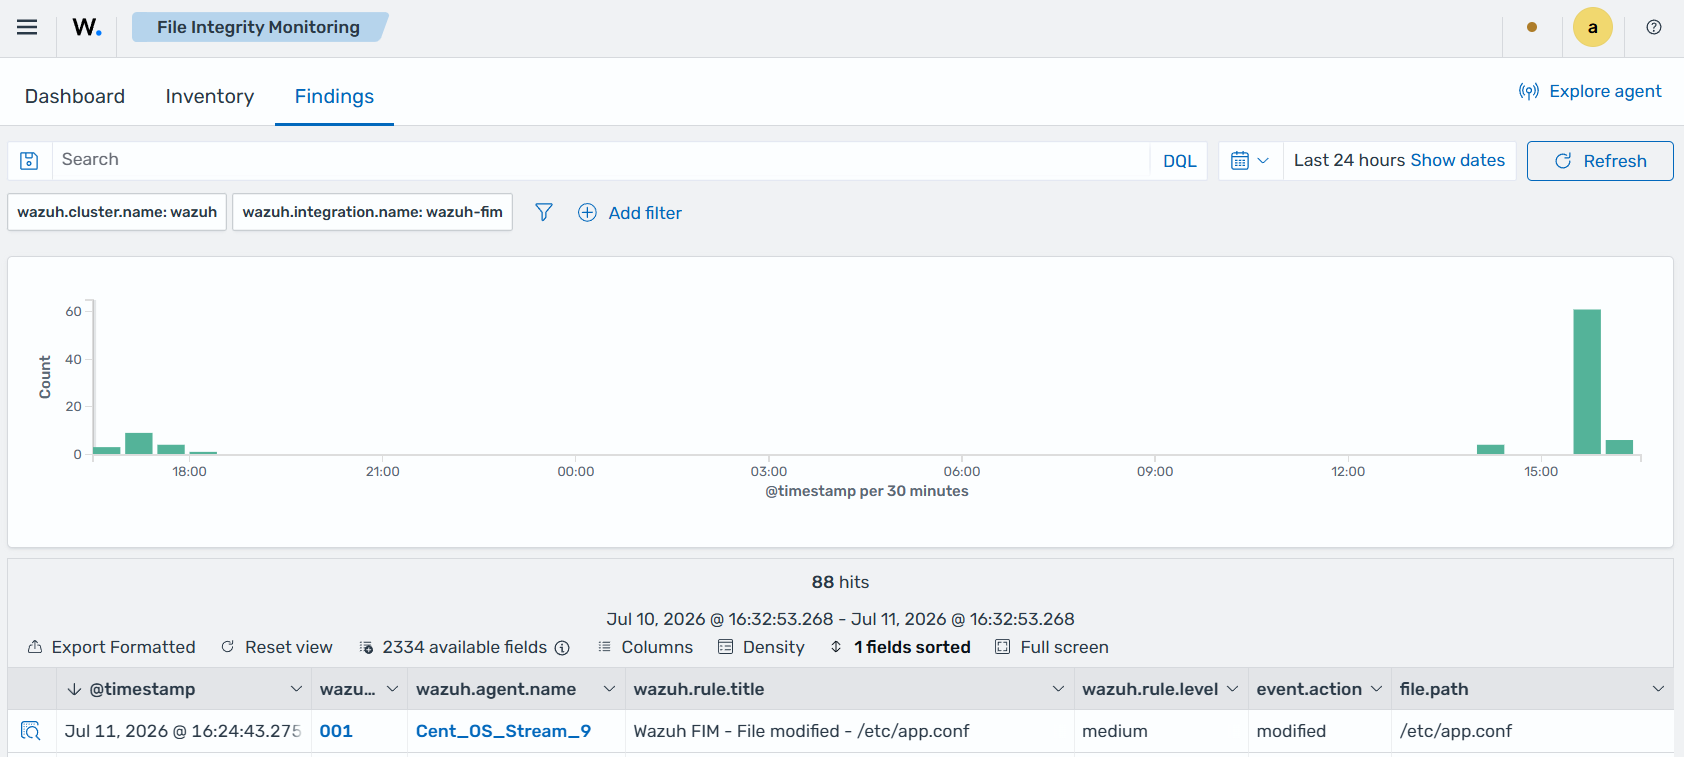Viewport: 1684px width, 757px height.
Task: Expand wazuh.rule.title column header menu
Action: [x=1059, y=689]
